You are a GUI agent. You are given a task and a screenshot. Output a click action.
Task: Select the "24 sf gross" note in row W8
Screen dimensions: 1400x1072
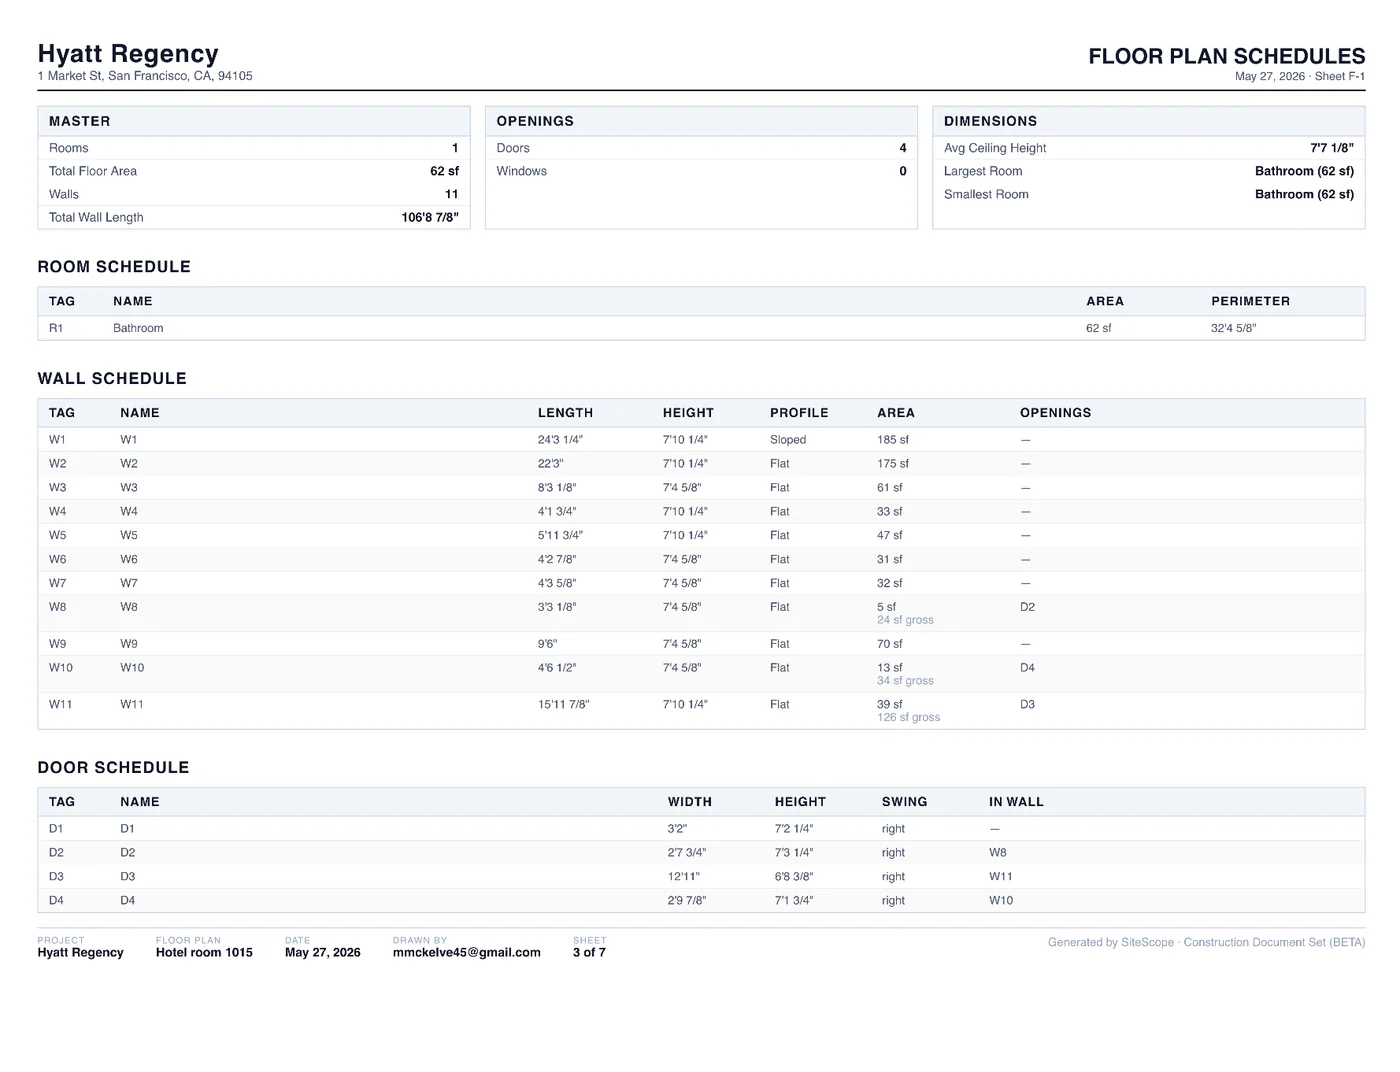pos(905,620)
